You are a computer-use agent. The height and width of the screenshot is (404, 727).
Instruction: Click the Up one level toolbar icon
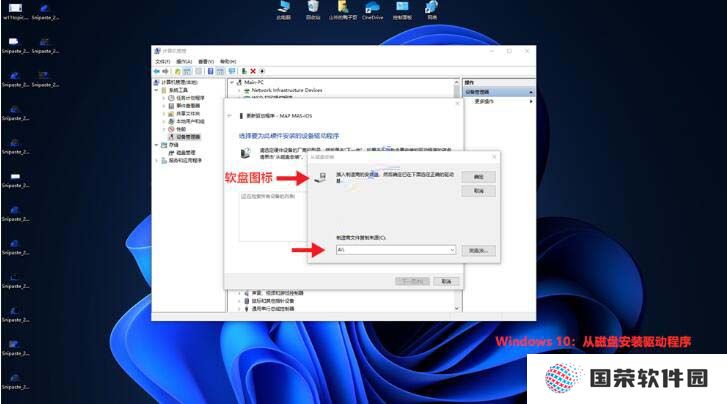pos(178,71)
